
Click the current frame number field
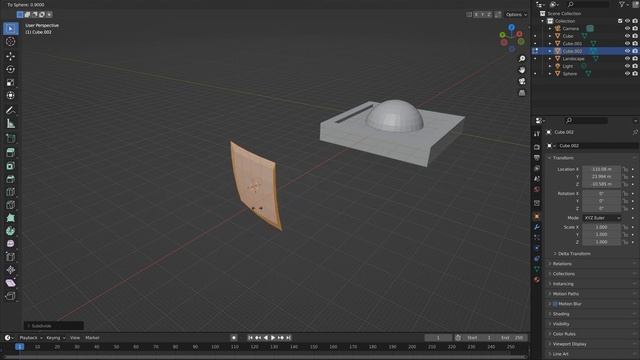(x=438, y=338)
